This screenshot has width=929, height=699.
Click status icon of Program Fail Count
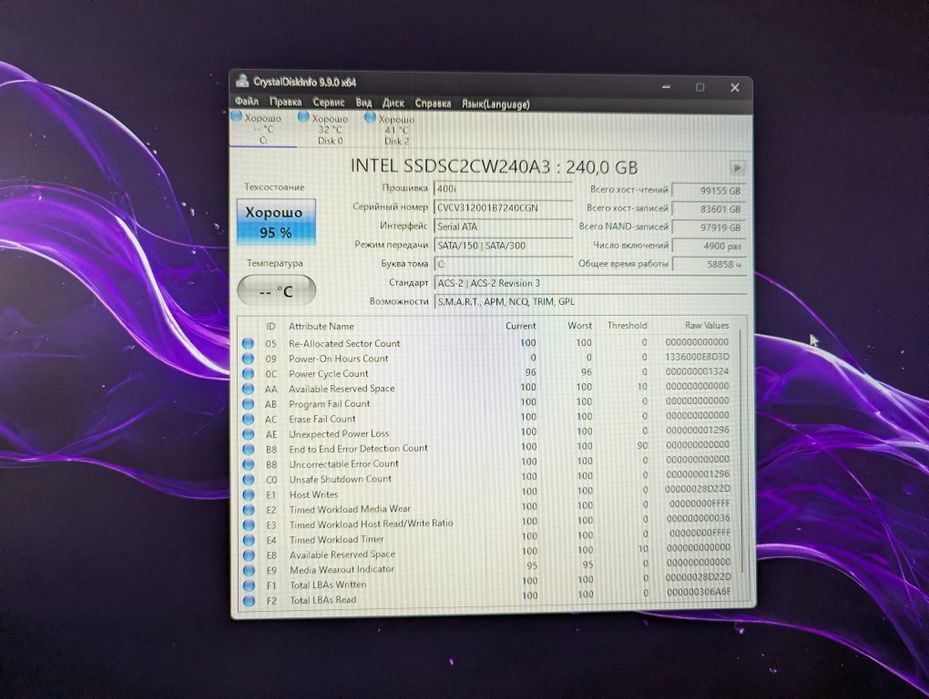click(248, 404)
